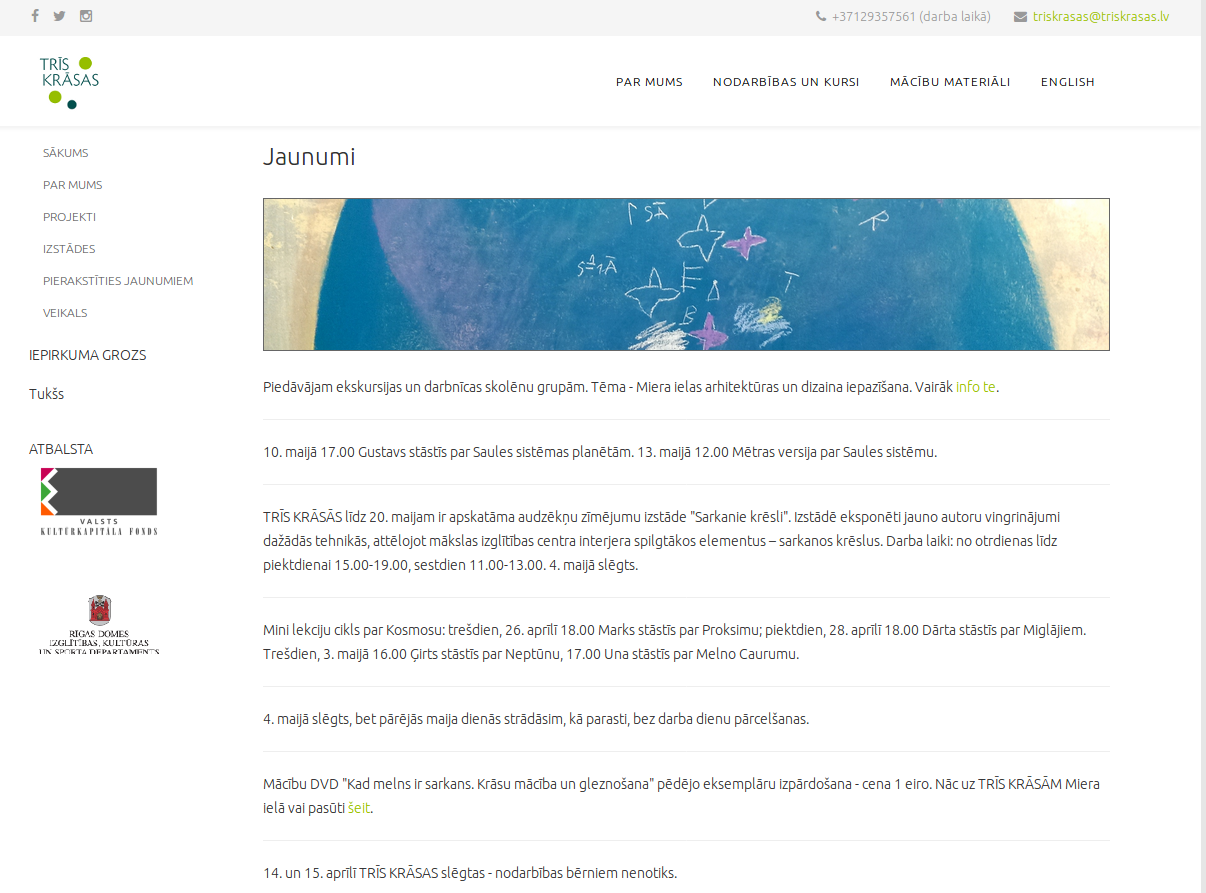Click 'Piedāvājam ekskursijas un darbnīcas' text

[631, 387]
